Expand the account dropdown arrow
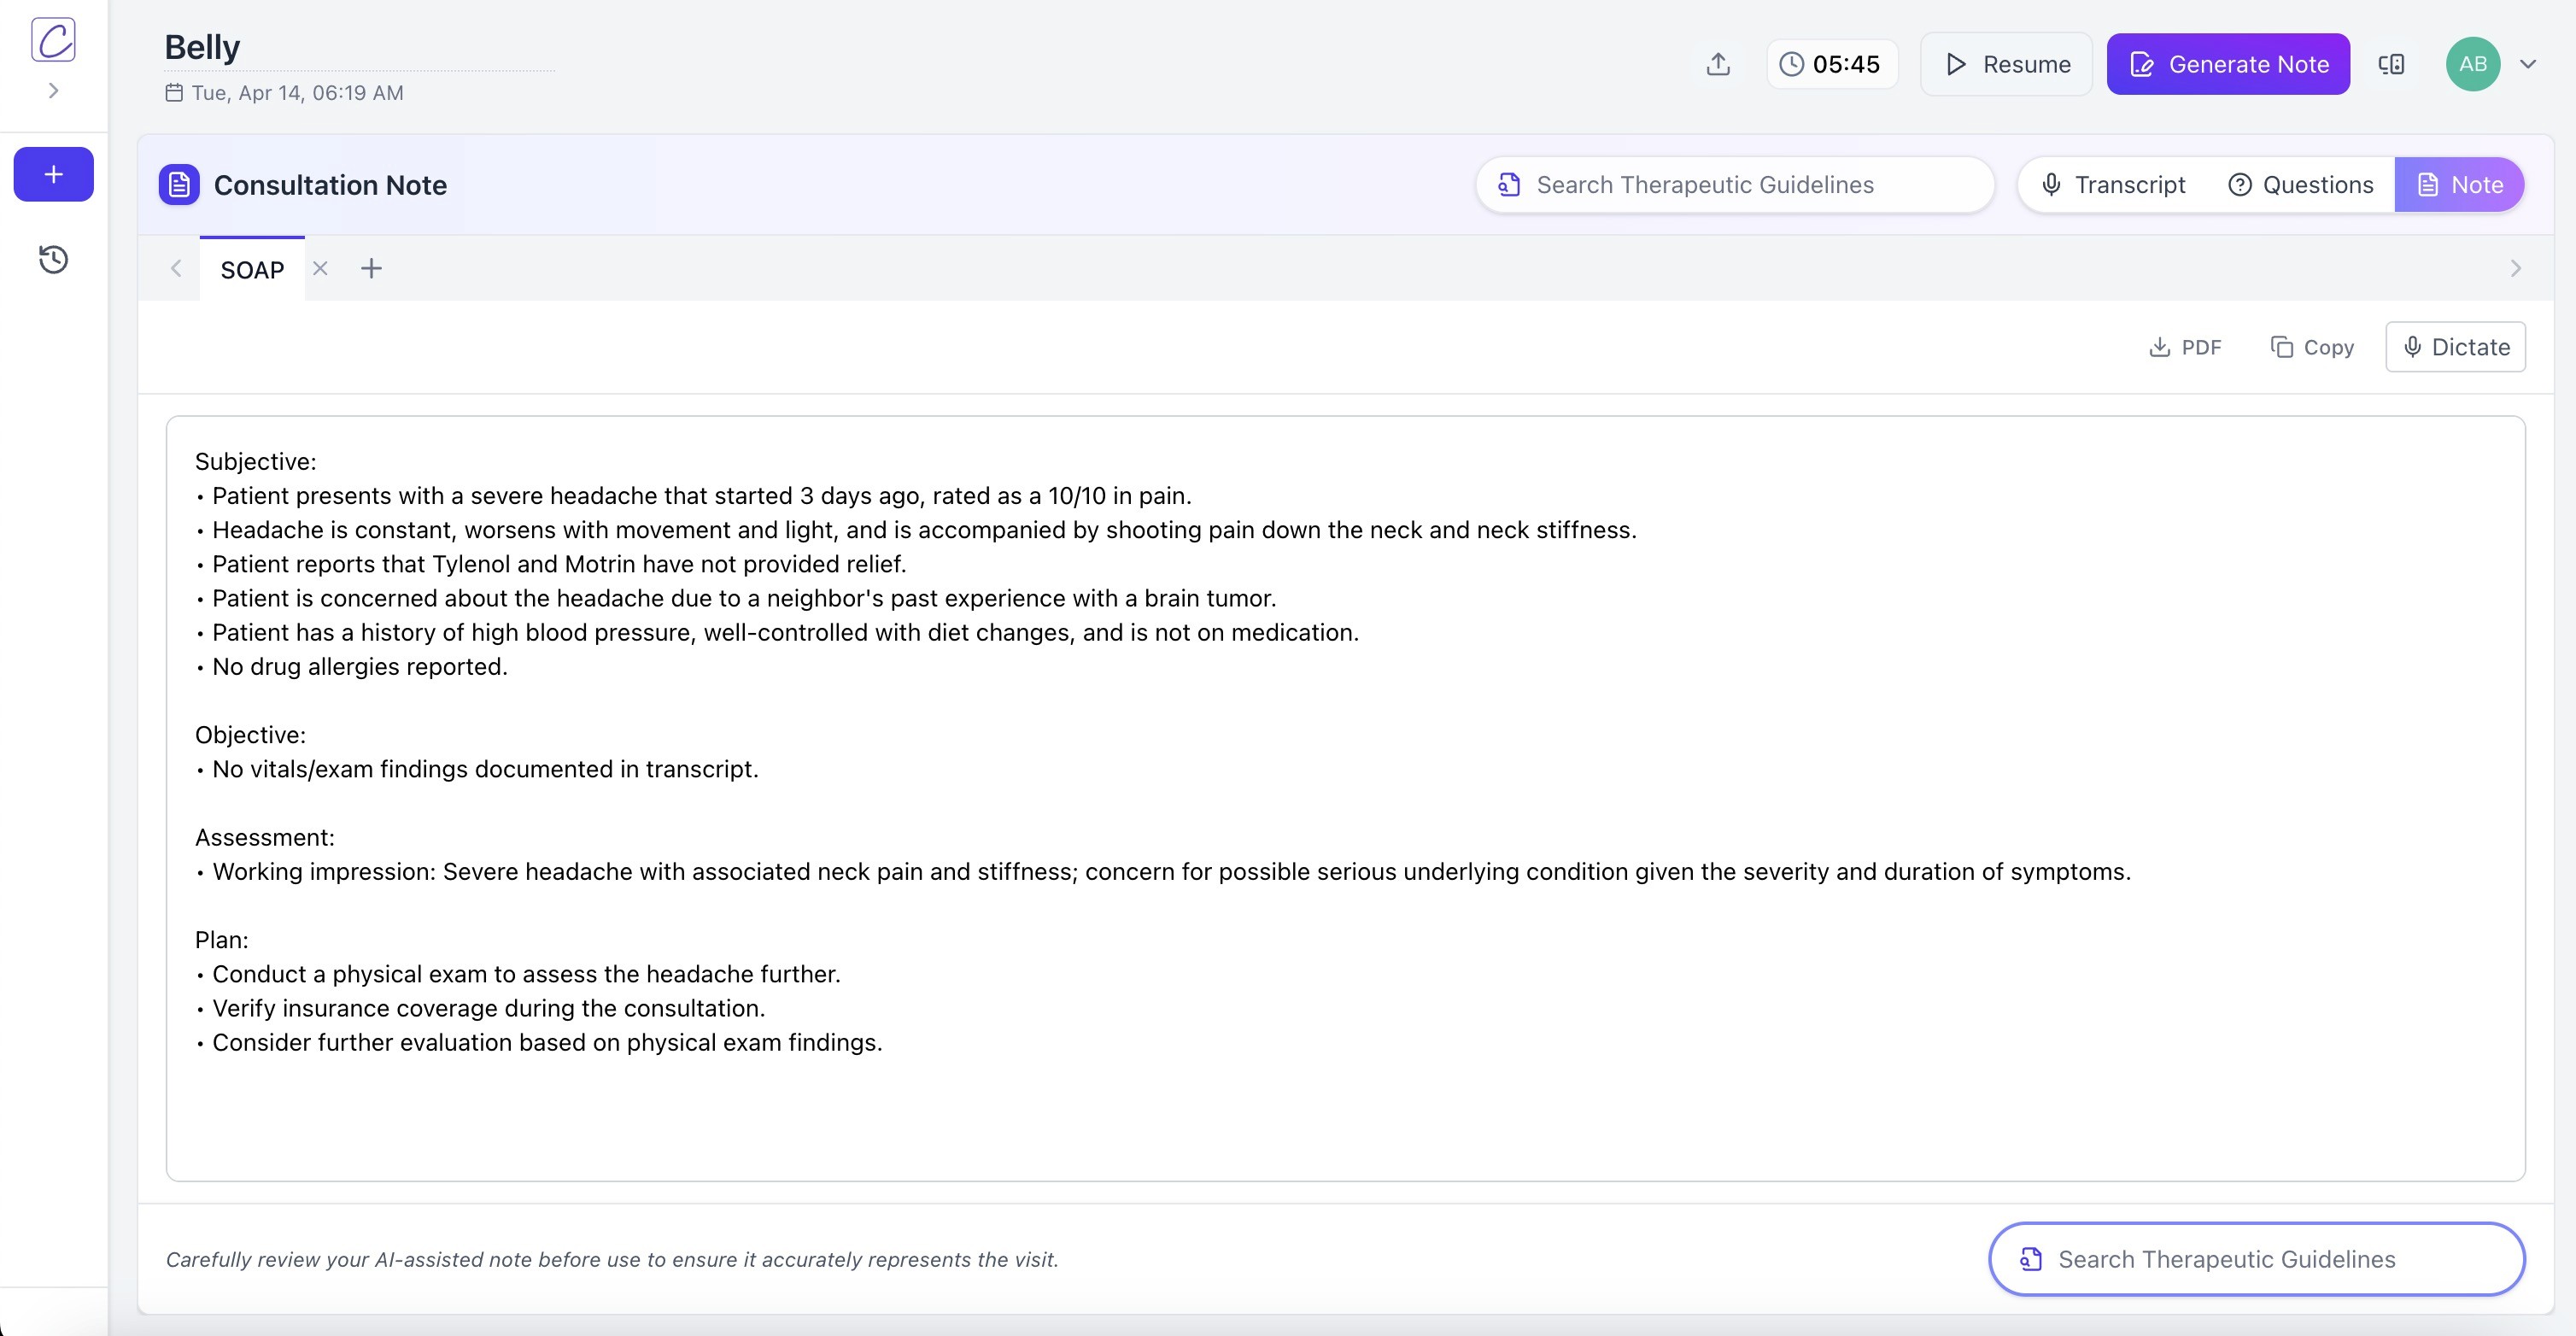This screenshot has width=2576, height=1336. 2528,65
